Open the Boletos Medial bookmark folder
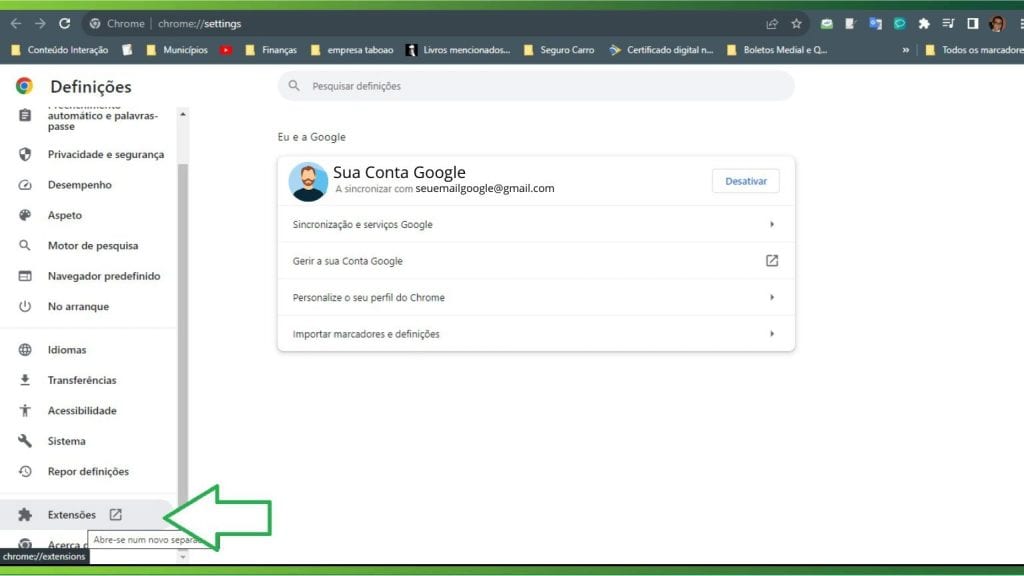Viewport: 1024px width, 576px height. pyautogui.click(x=777, y=50)
